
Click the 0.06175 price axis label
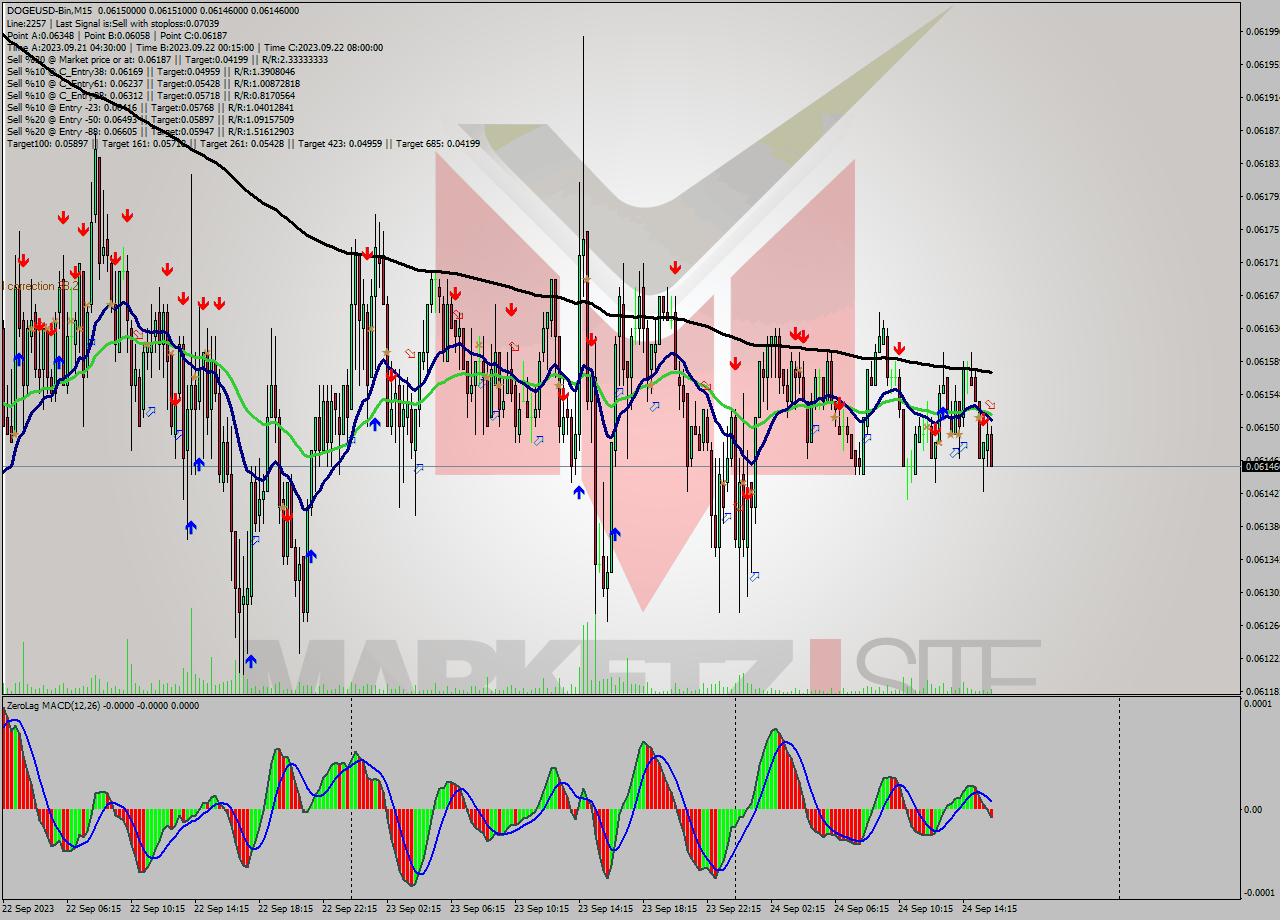(x=1262, y=229)
